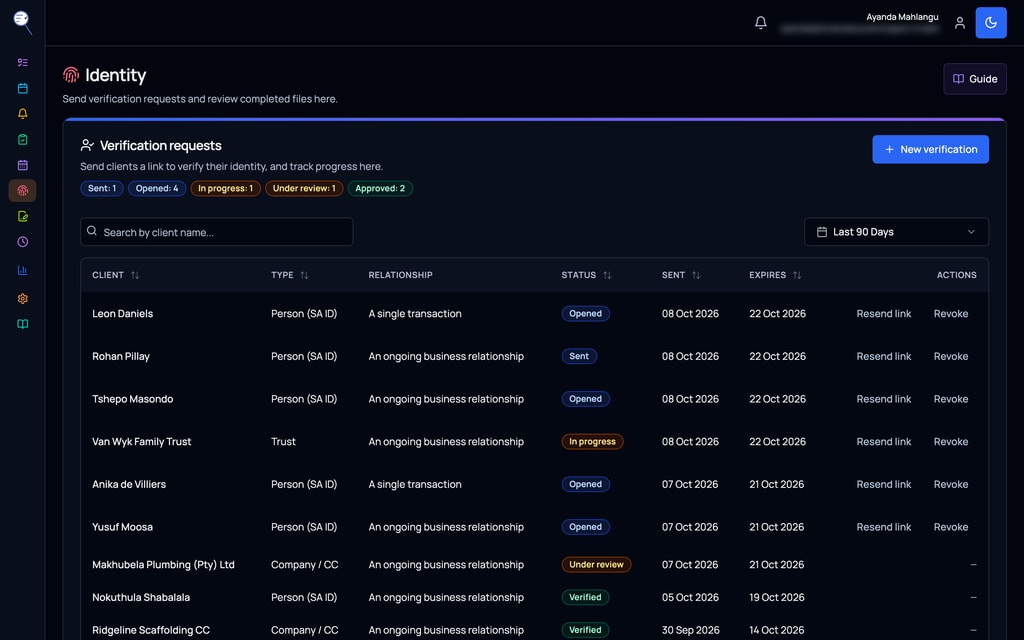The image size is (1024, 640).
Task: Click client Ridgeline Scaffolding CC
Action: [151, 630]
